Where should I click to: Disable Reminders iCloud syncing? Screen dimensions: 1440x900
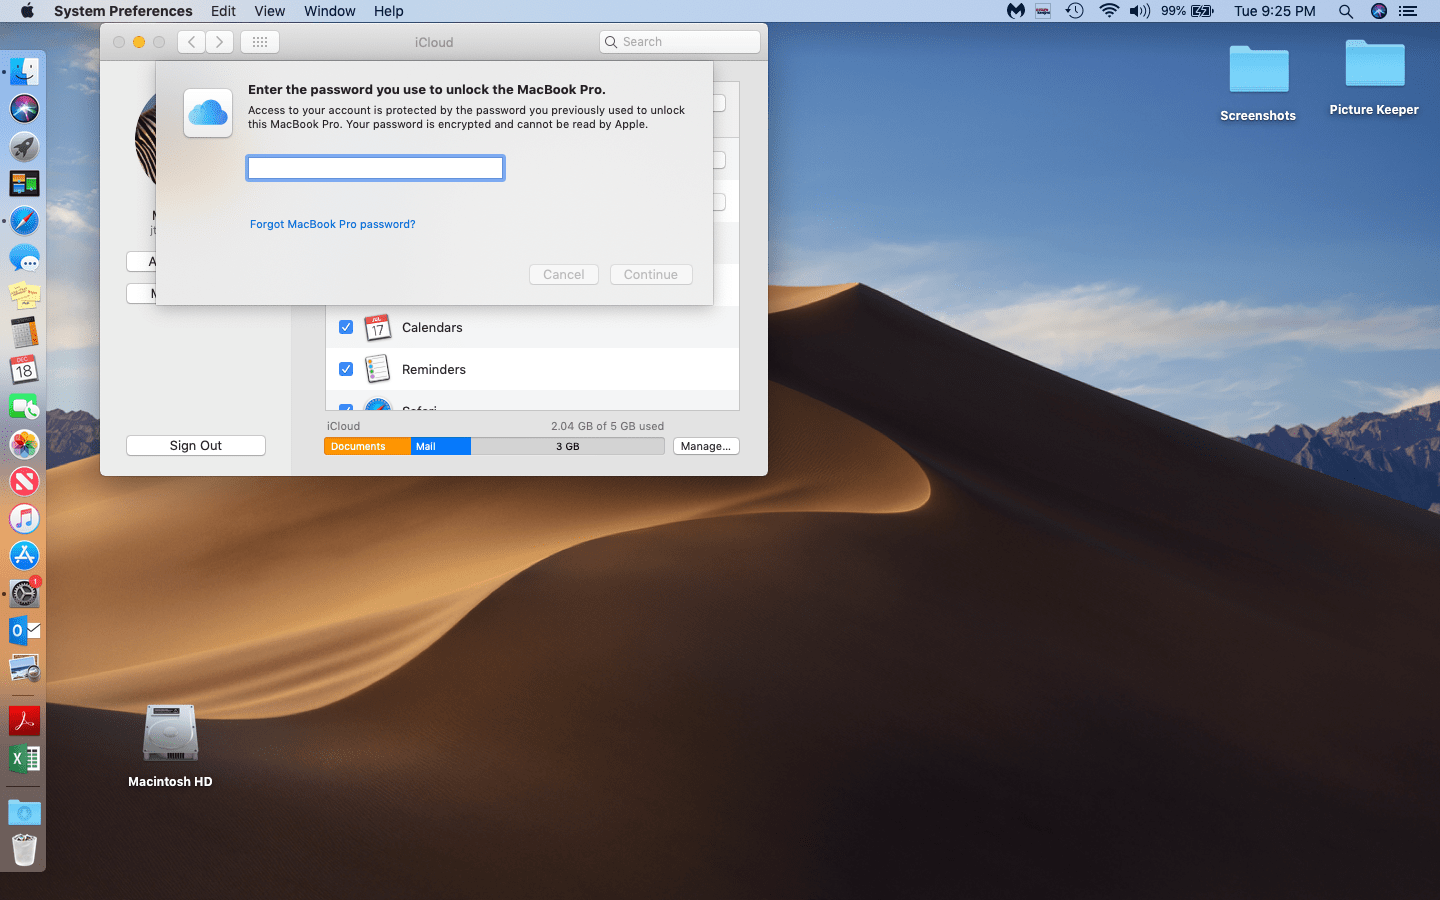click(x=346, y=369)
